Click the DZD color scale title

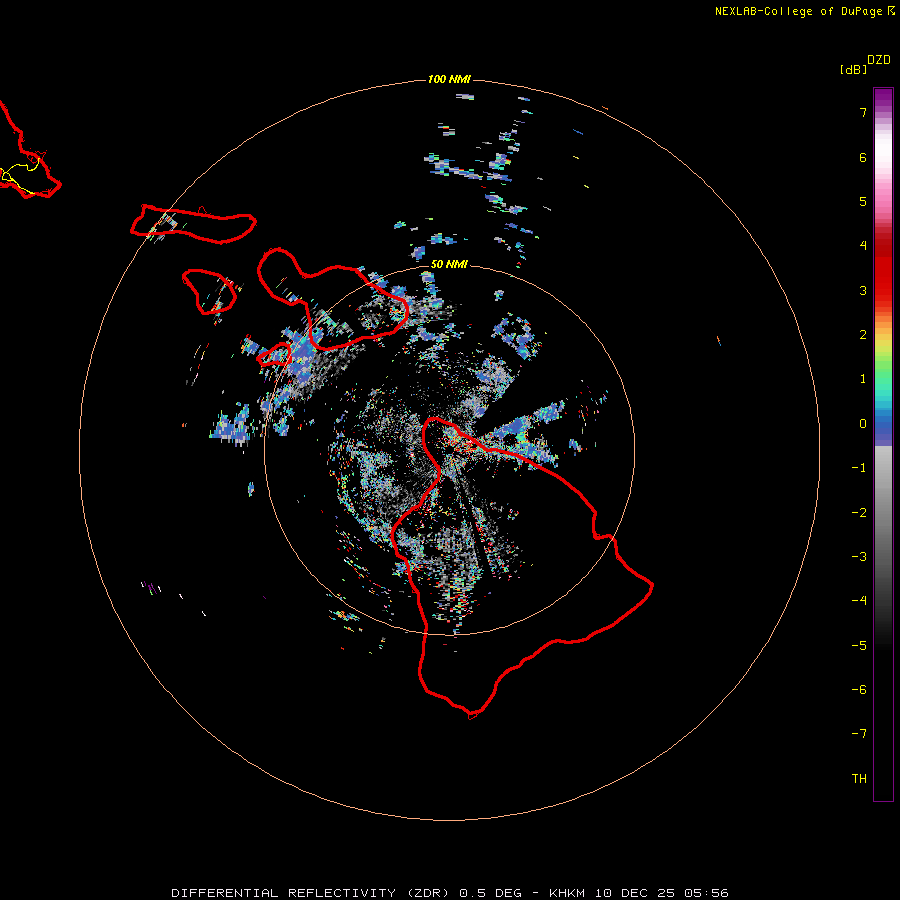879,60
